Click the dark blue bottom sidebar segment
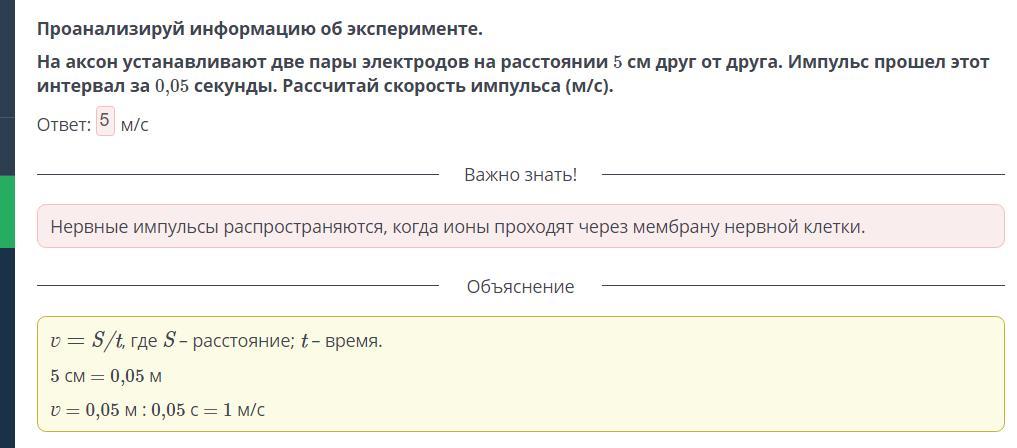1017x448 pixels. [7, 350]
